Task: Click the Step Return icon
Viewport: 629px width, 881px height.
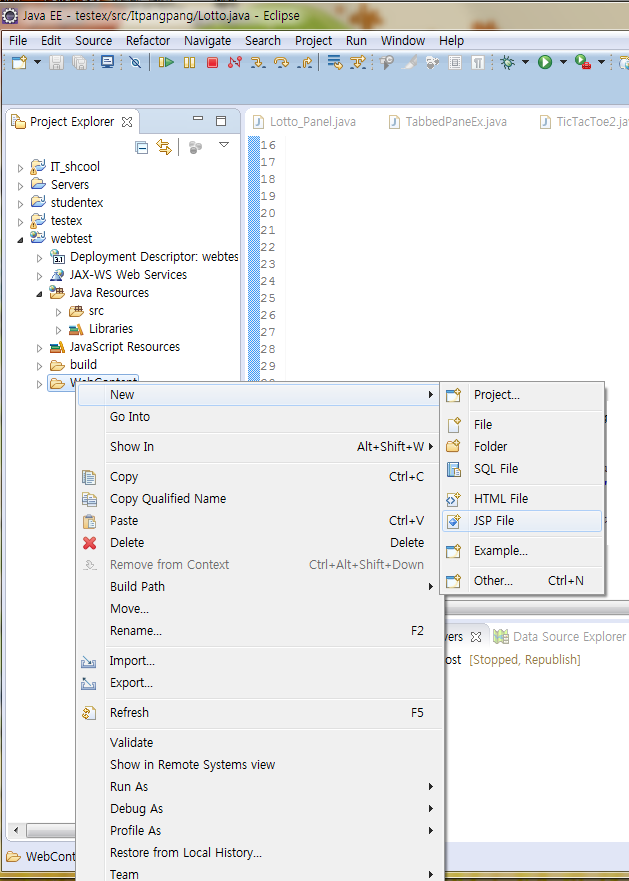Action: point(305,62)
